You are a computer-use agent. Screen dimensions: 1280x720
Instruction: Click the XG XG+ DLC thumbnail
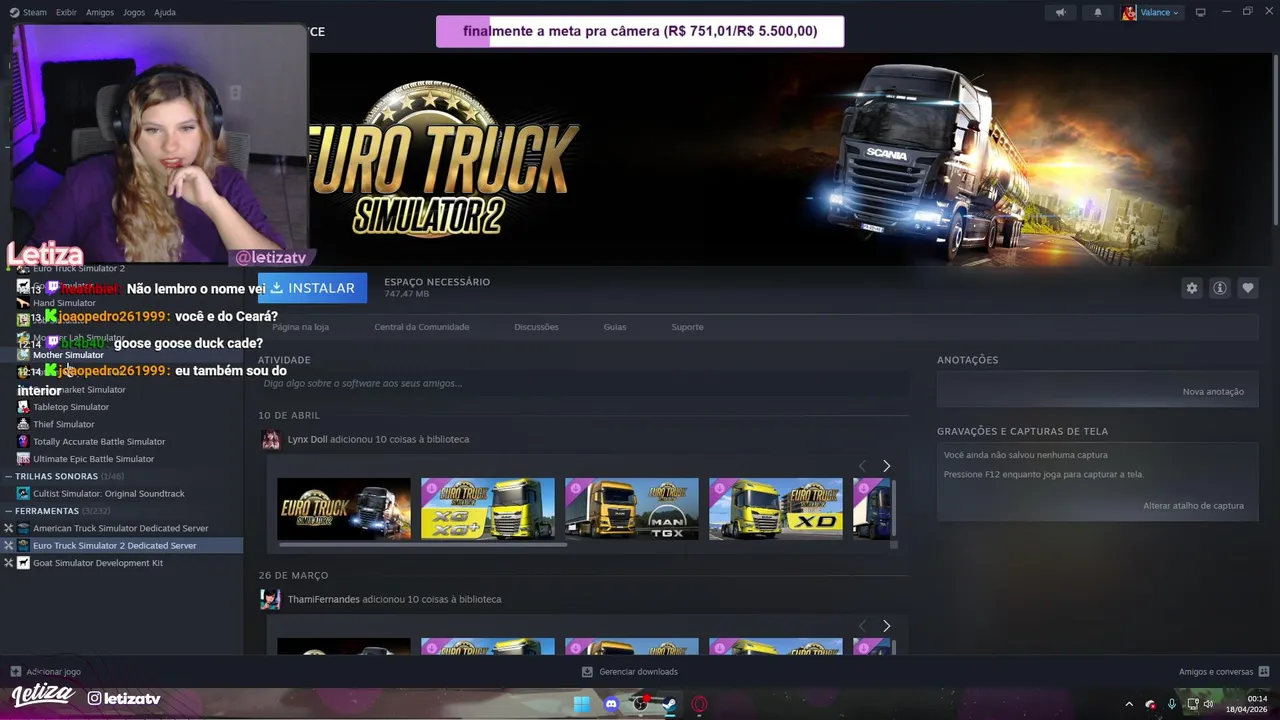488,508
